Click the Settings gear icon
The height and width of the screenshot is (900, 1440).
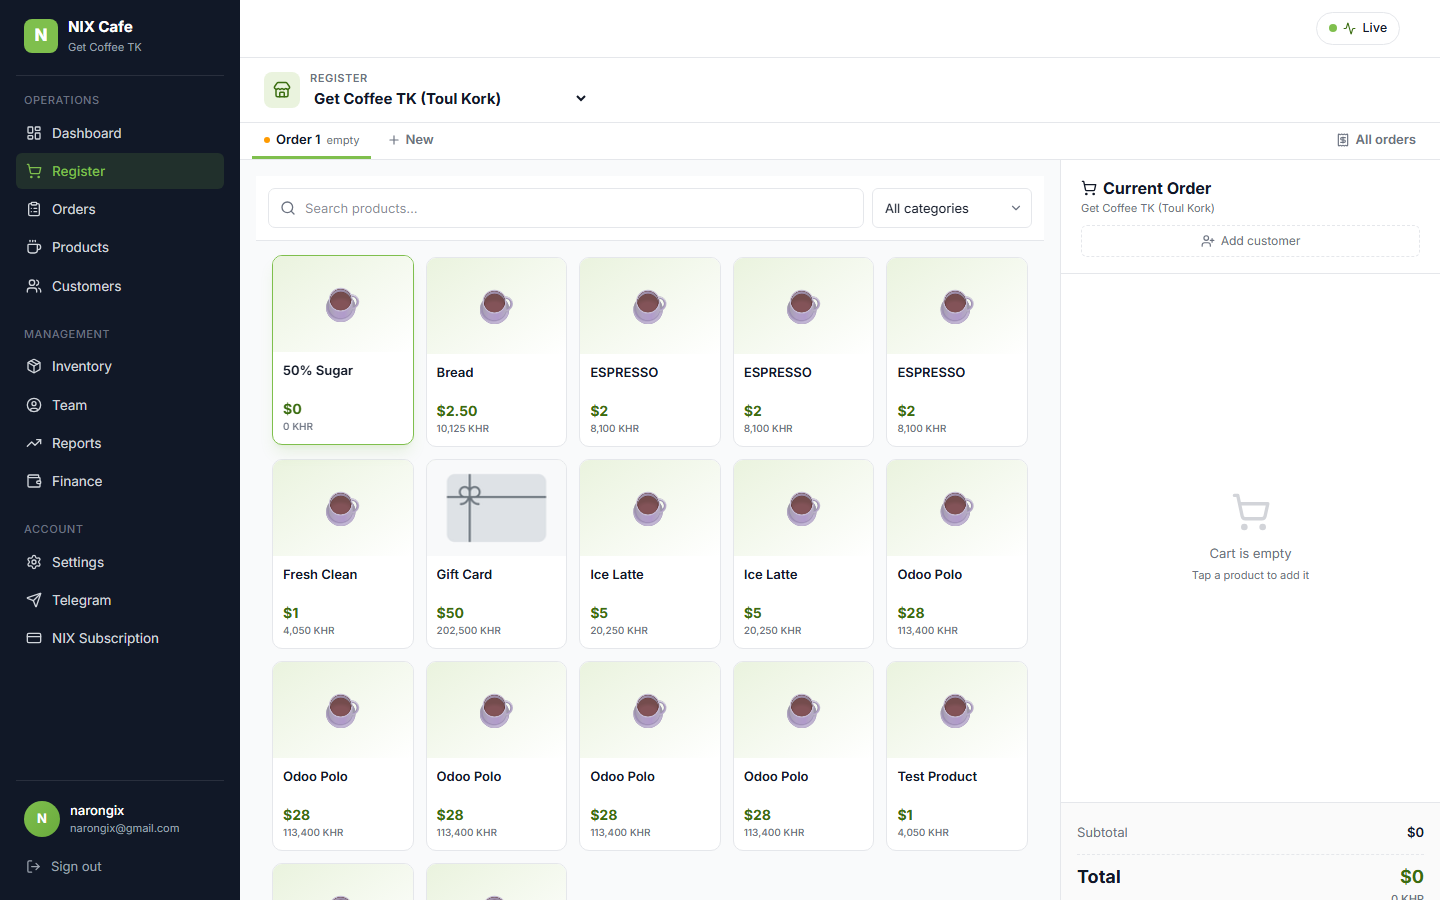[34, 562]
